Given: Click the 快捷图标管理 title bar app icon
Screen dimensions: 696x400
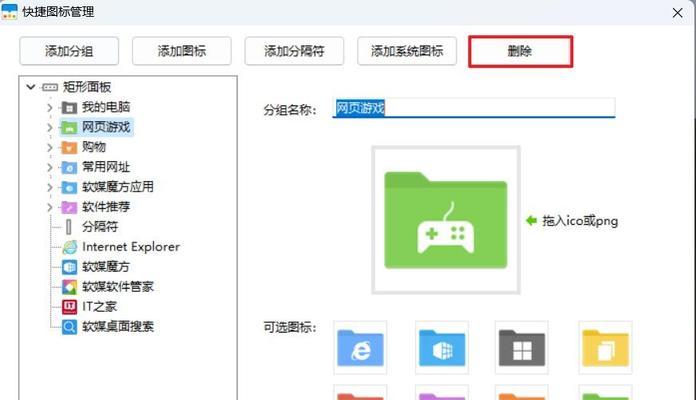Looking at the screenshot, I should point(9,12).
